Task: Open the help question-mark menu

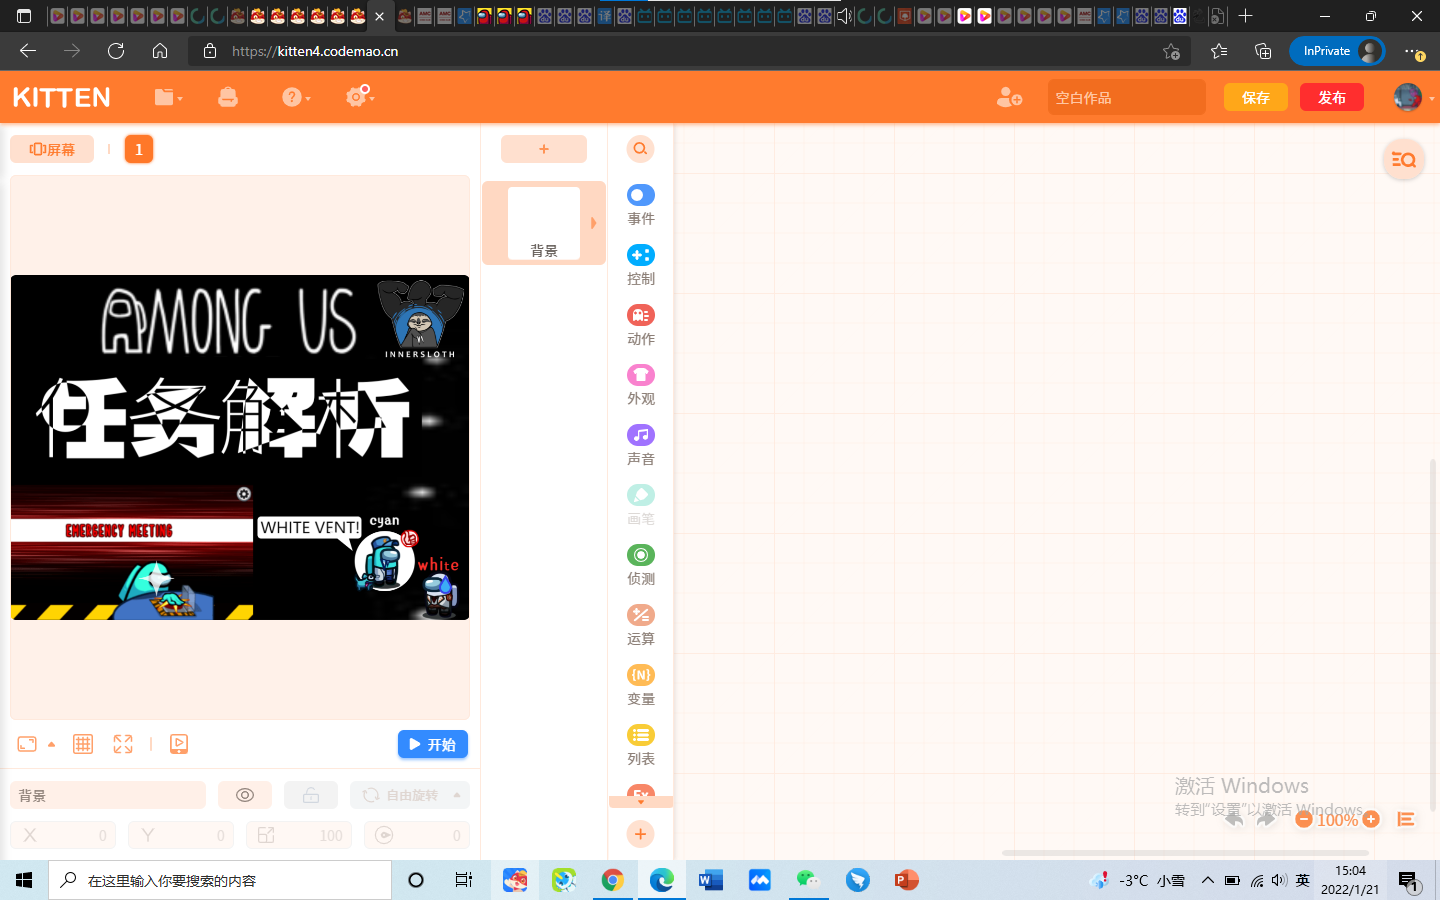Action: (x=295, y=97)
